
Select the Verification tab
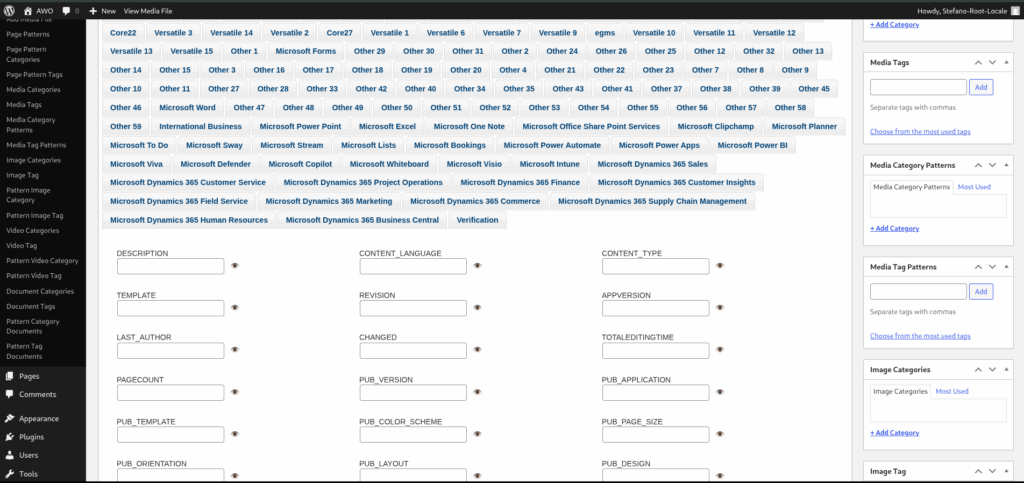pyautogui.click(x=477, y=220)
